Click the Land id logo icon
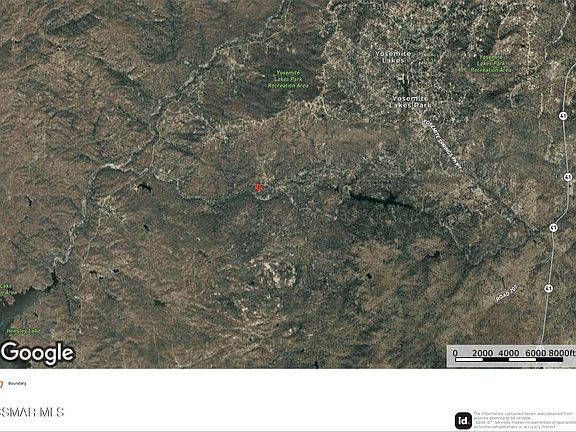Viewport: 576px width, 432px height. 463,421
